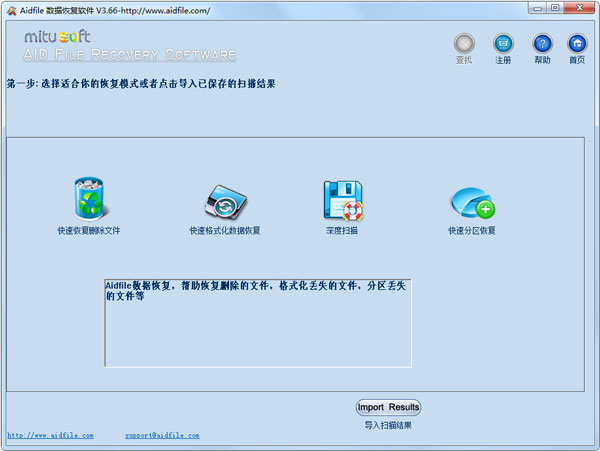The image size is (600, 451).
Task: Click the 导入扫描结果 label
Action: point(388,425)
